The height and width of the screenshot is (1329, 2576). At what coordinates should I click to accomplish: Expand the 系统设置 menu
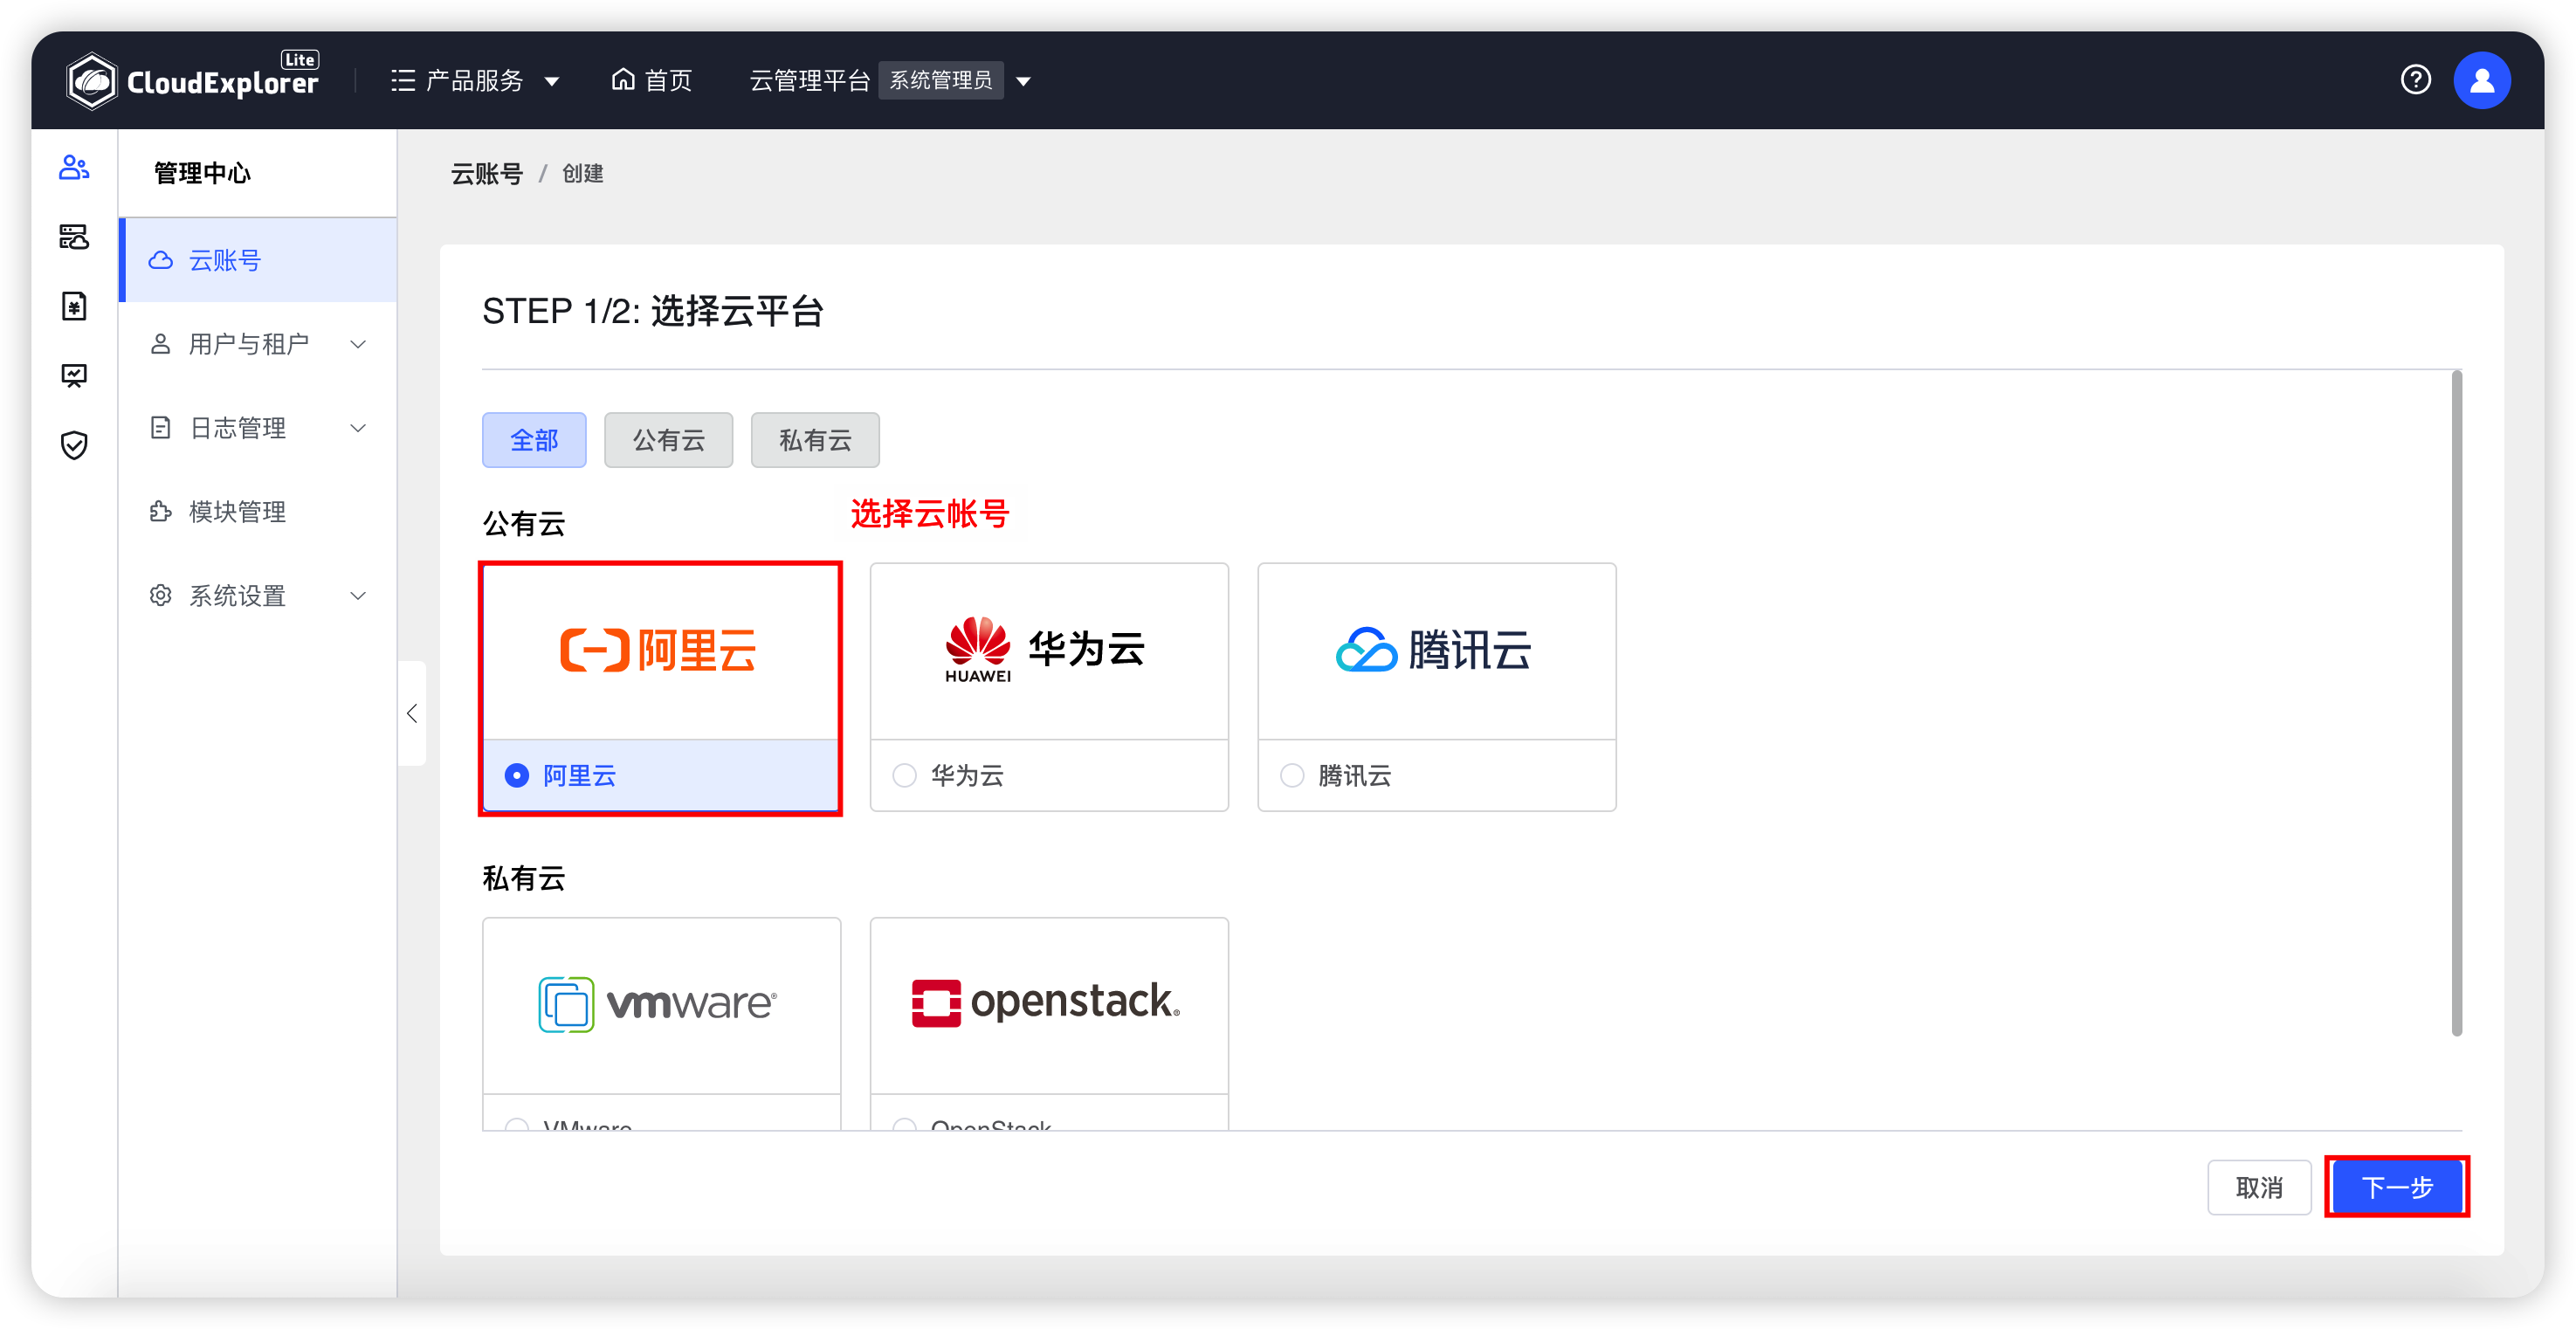pos(259,596)
